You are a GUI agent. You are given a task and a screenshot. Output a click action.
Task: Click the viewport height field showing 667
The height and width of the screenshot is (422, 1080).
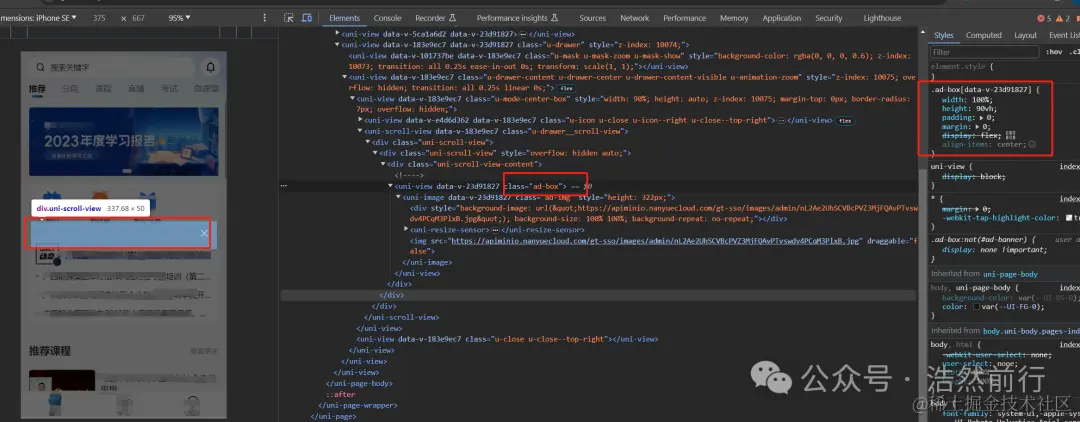click(138, 18)
